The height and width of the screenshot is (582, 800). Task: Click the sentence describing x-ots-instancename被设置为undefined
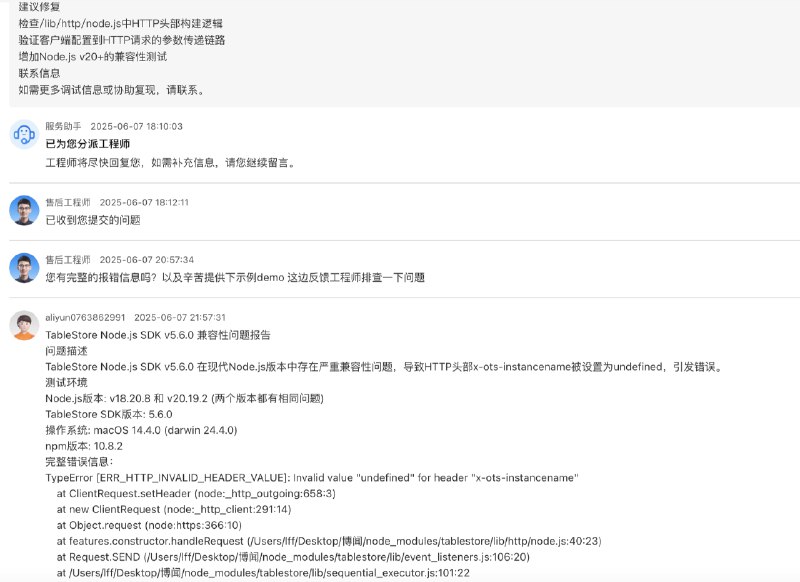pos(385,367)
